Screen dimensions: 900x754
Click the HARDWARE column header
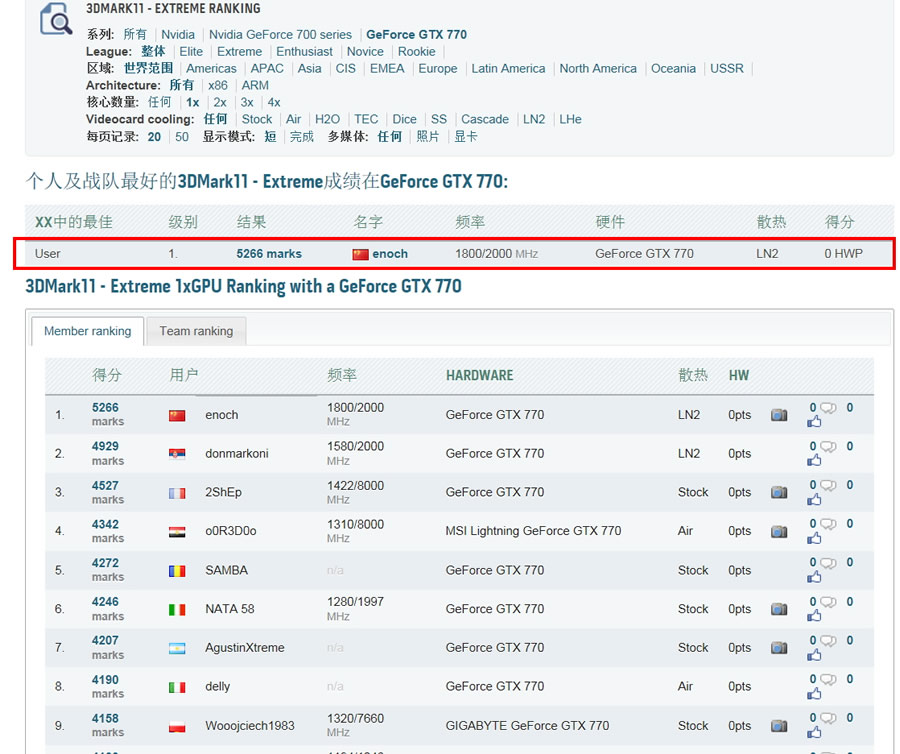click(x=479, y=375)
